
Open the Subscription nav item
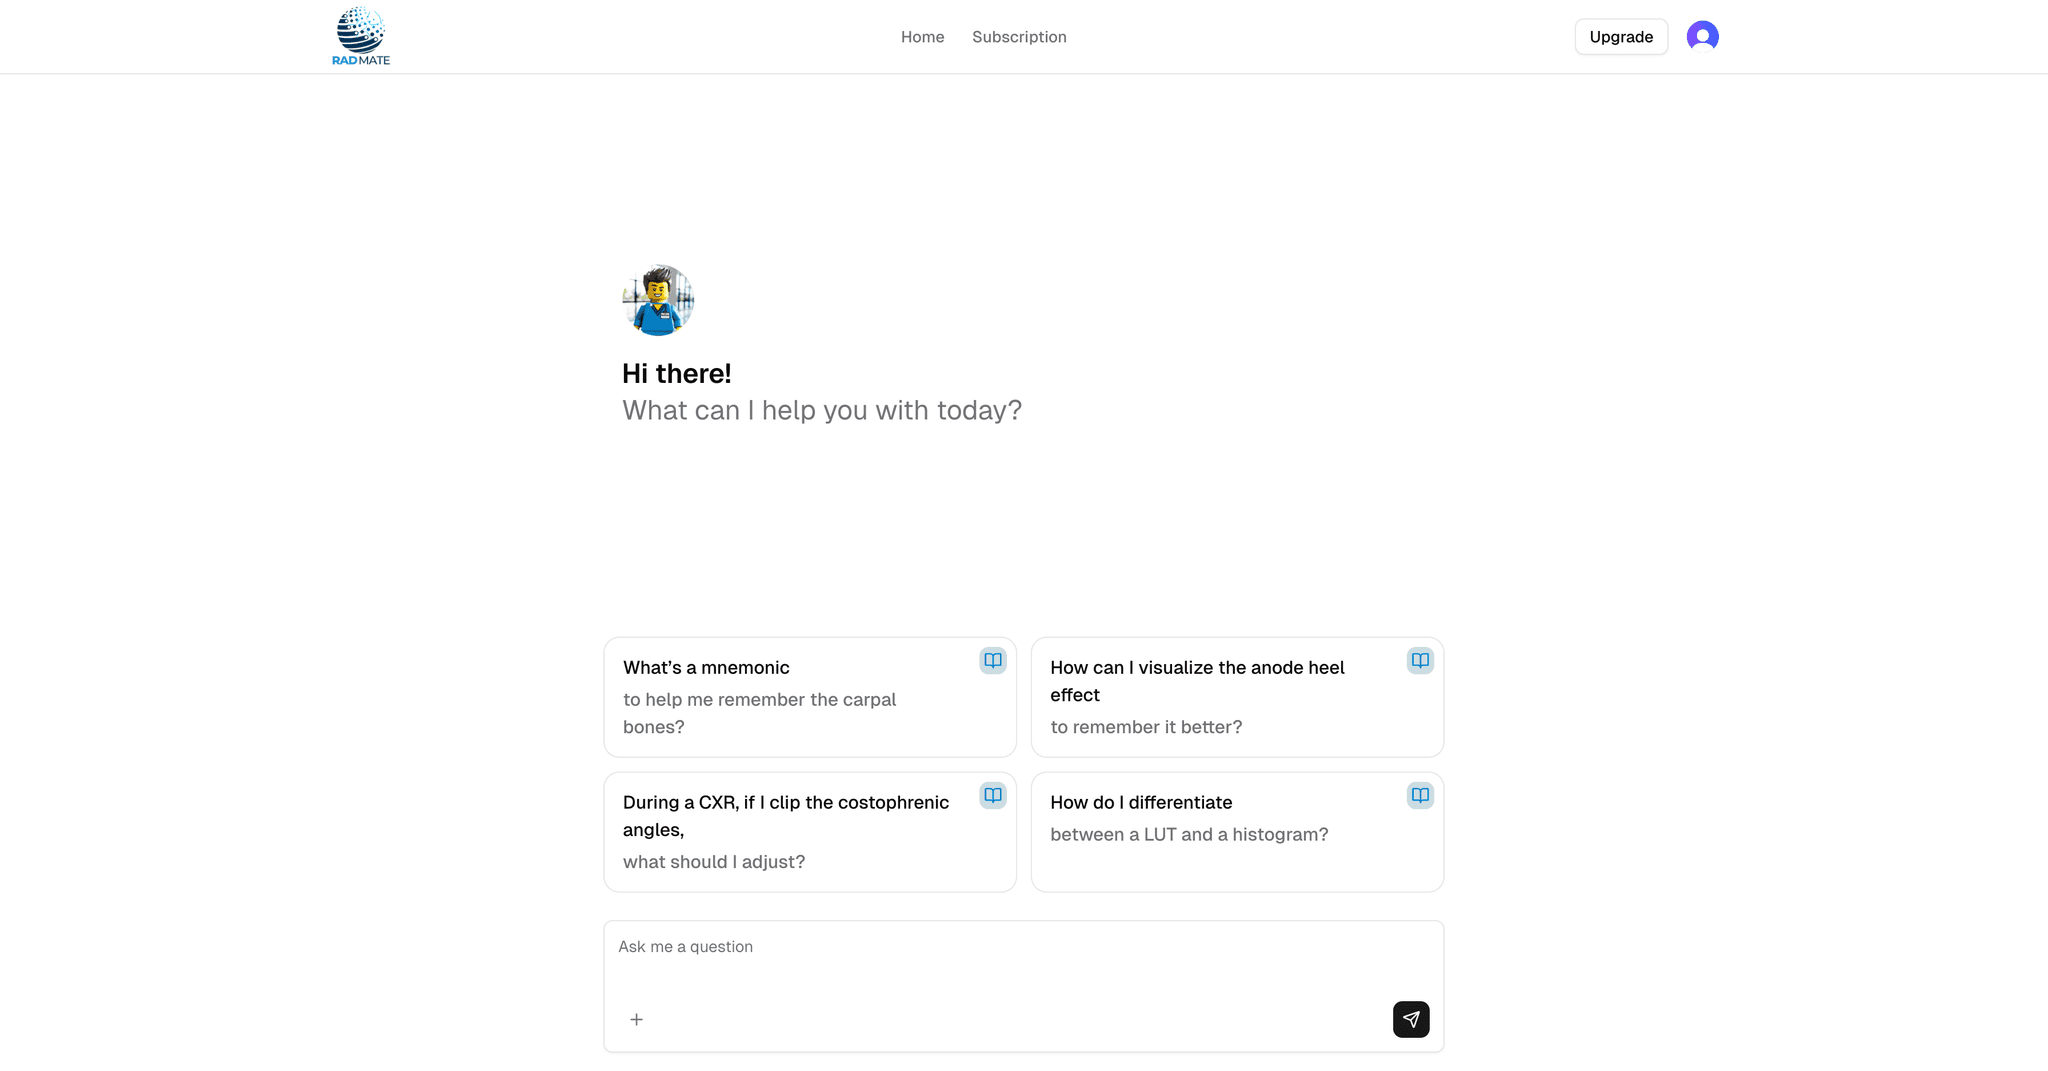[1019, 37]
